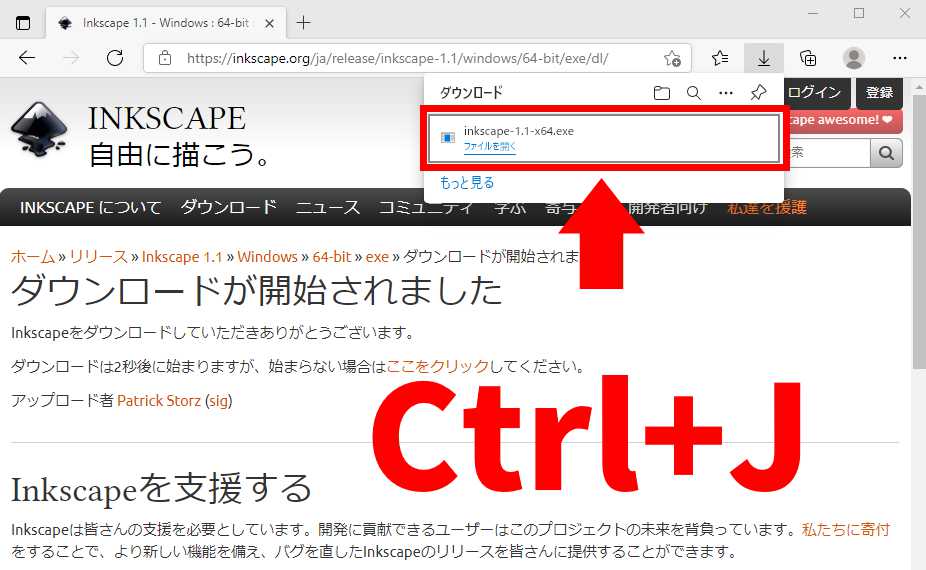Viewport: 926px width, 570px height.
Task: Click リリース breadcrumb link
Action: [x=98, y=257]
